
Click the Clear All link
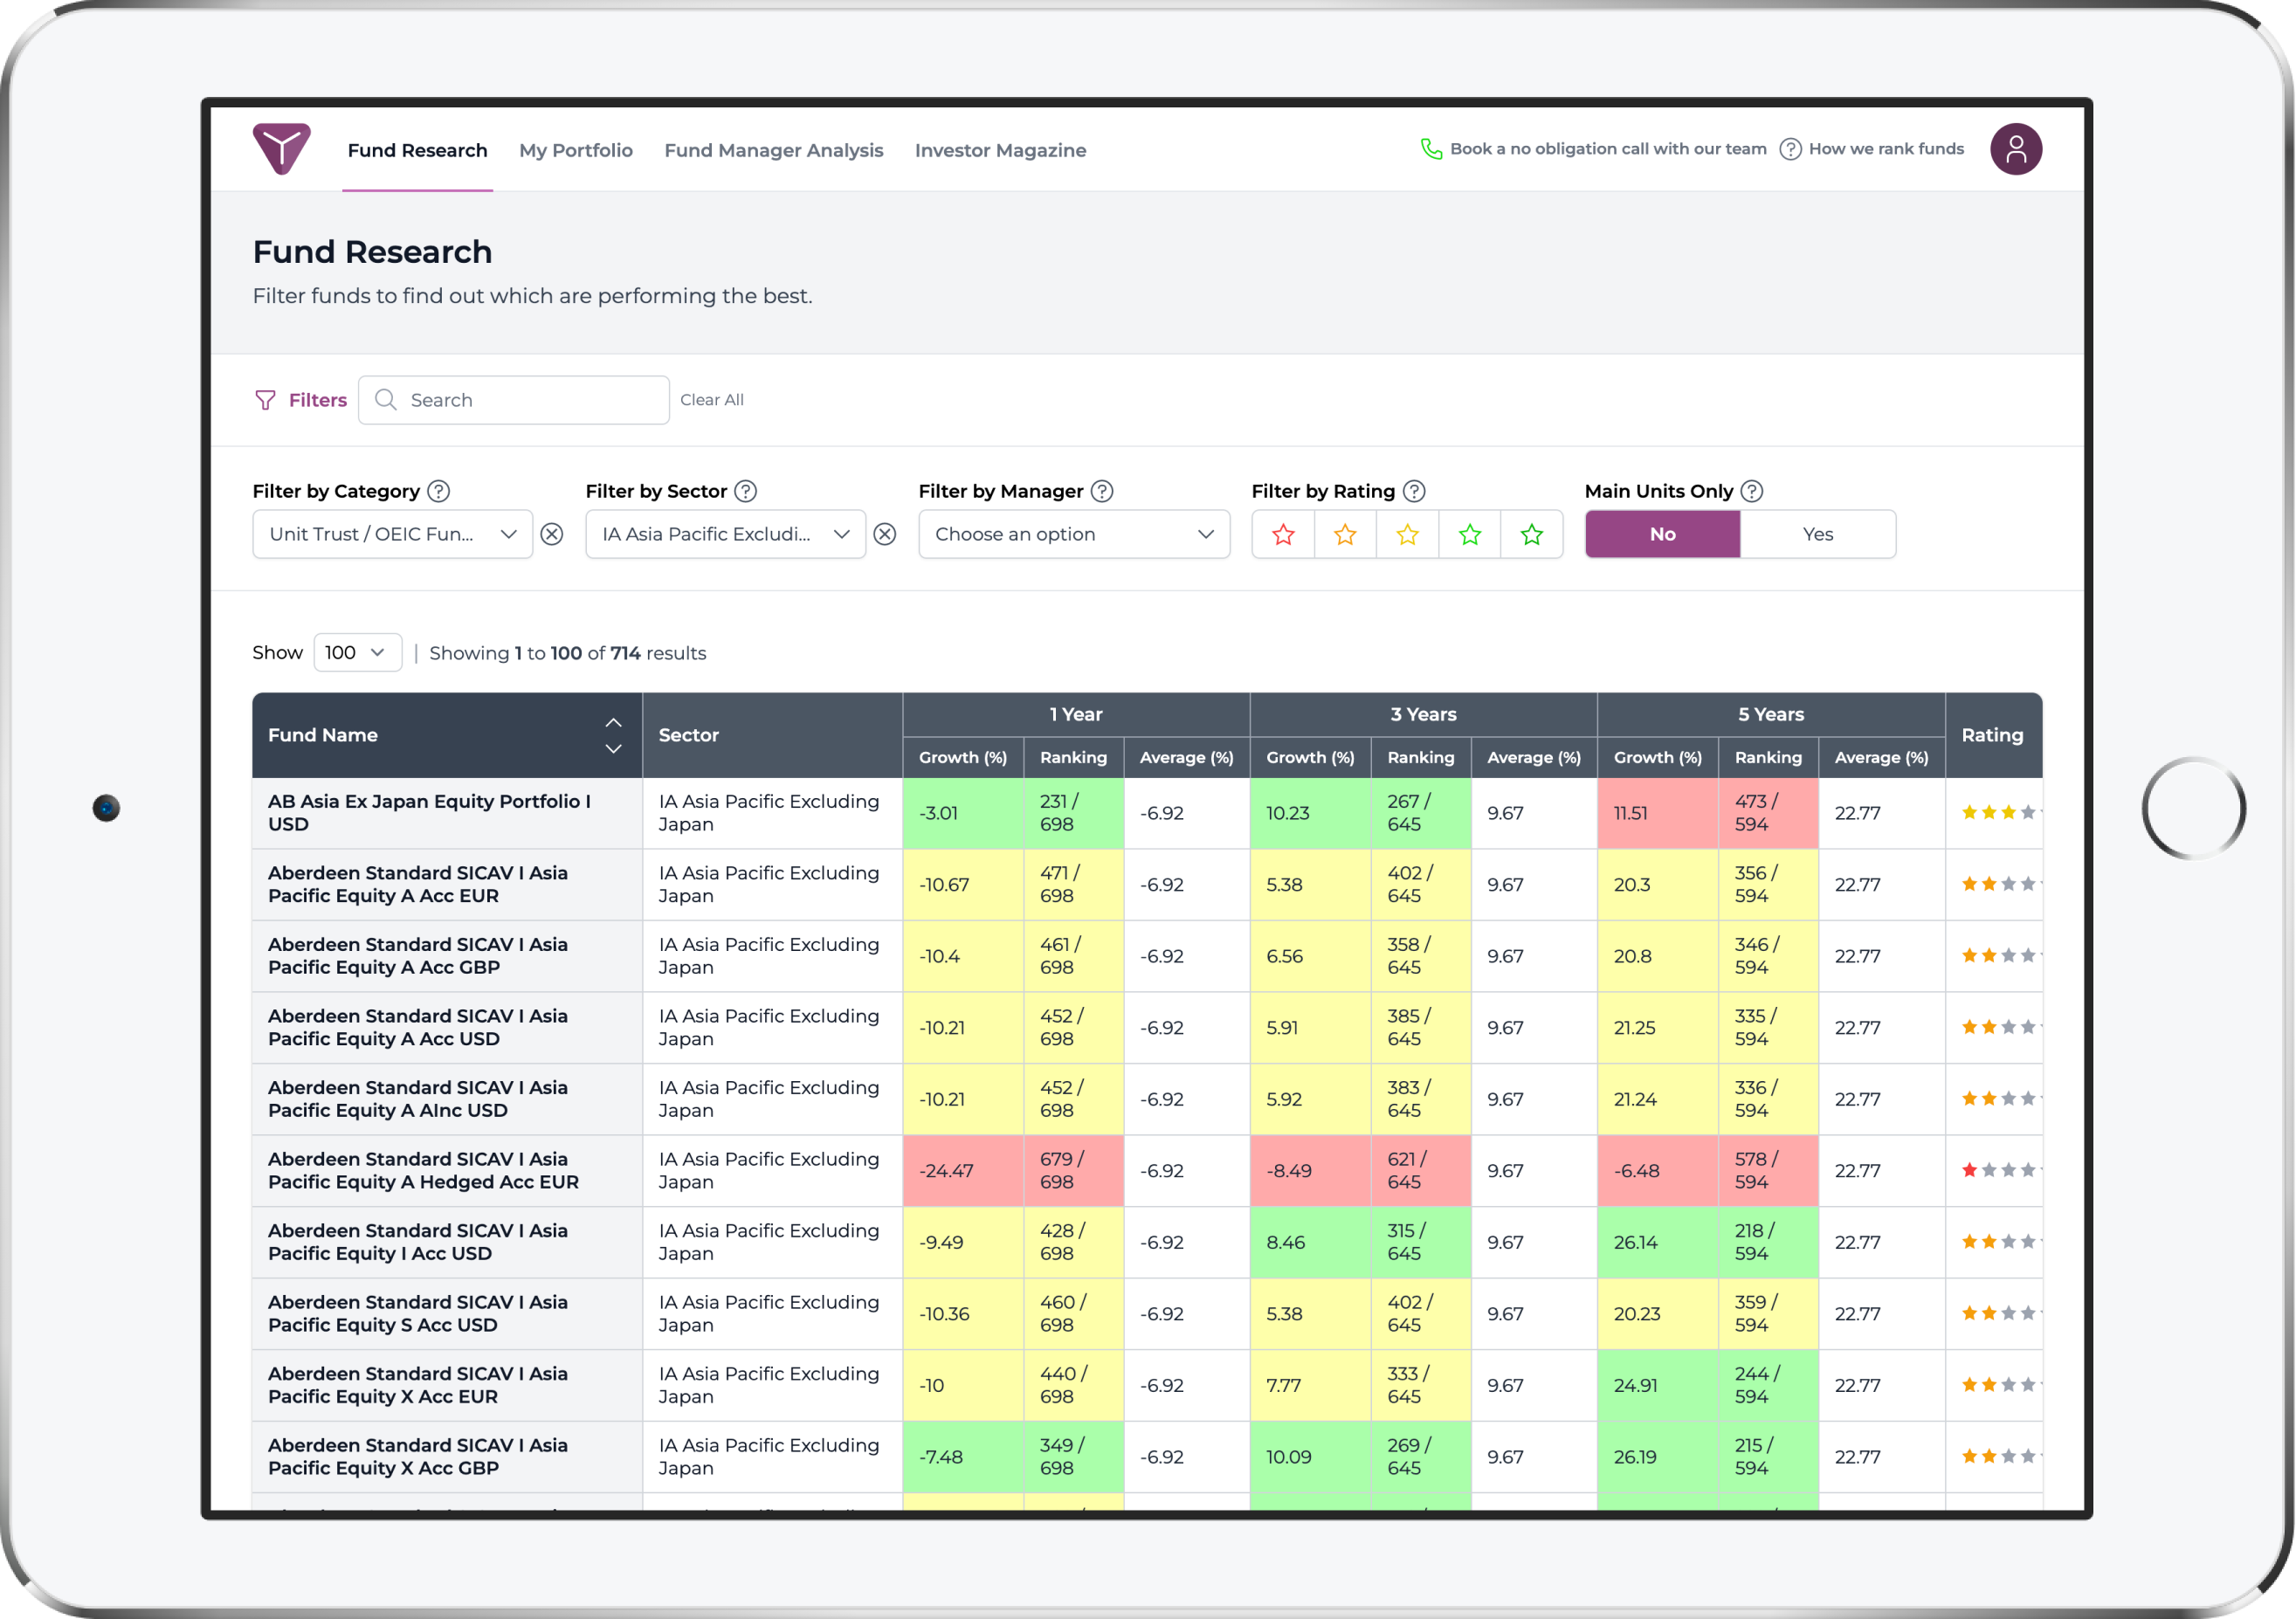pos(712,400)
